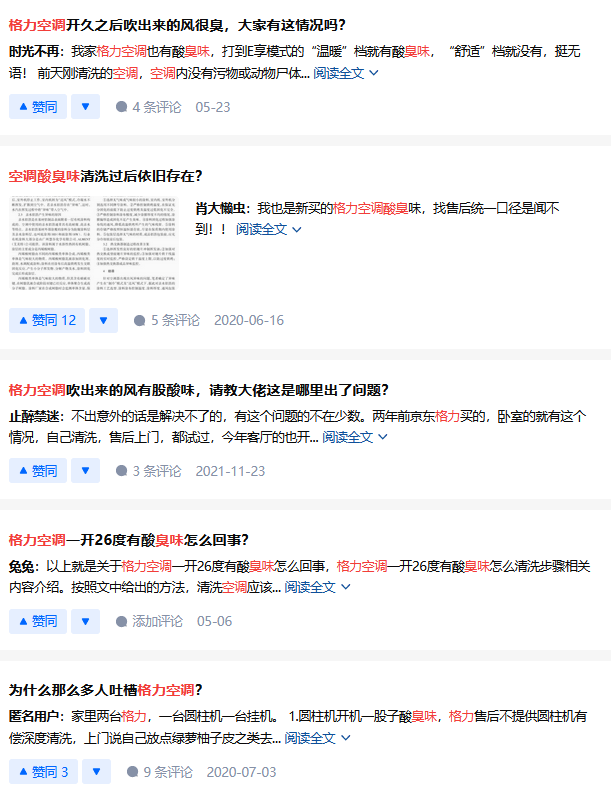The image size is (611, 795).
Task: Upvote the 兔兔 answer with 赞同
Action: coord(38,622)
